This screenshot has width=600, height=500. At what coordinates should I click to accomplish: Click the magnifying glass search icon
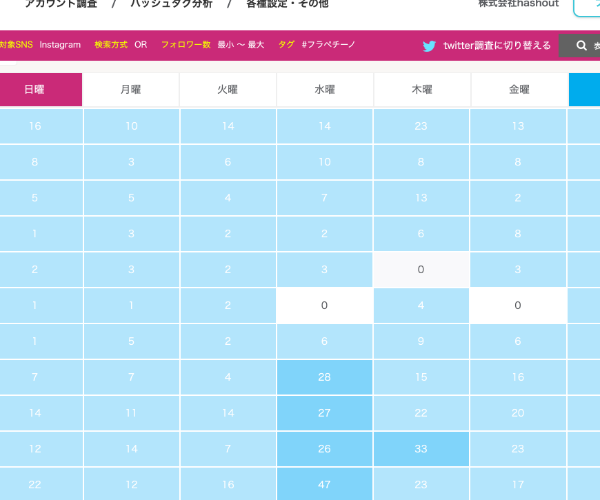point(581,46)
